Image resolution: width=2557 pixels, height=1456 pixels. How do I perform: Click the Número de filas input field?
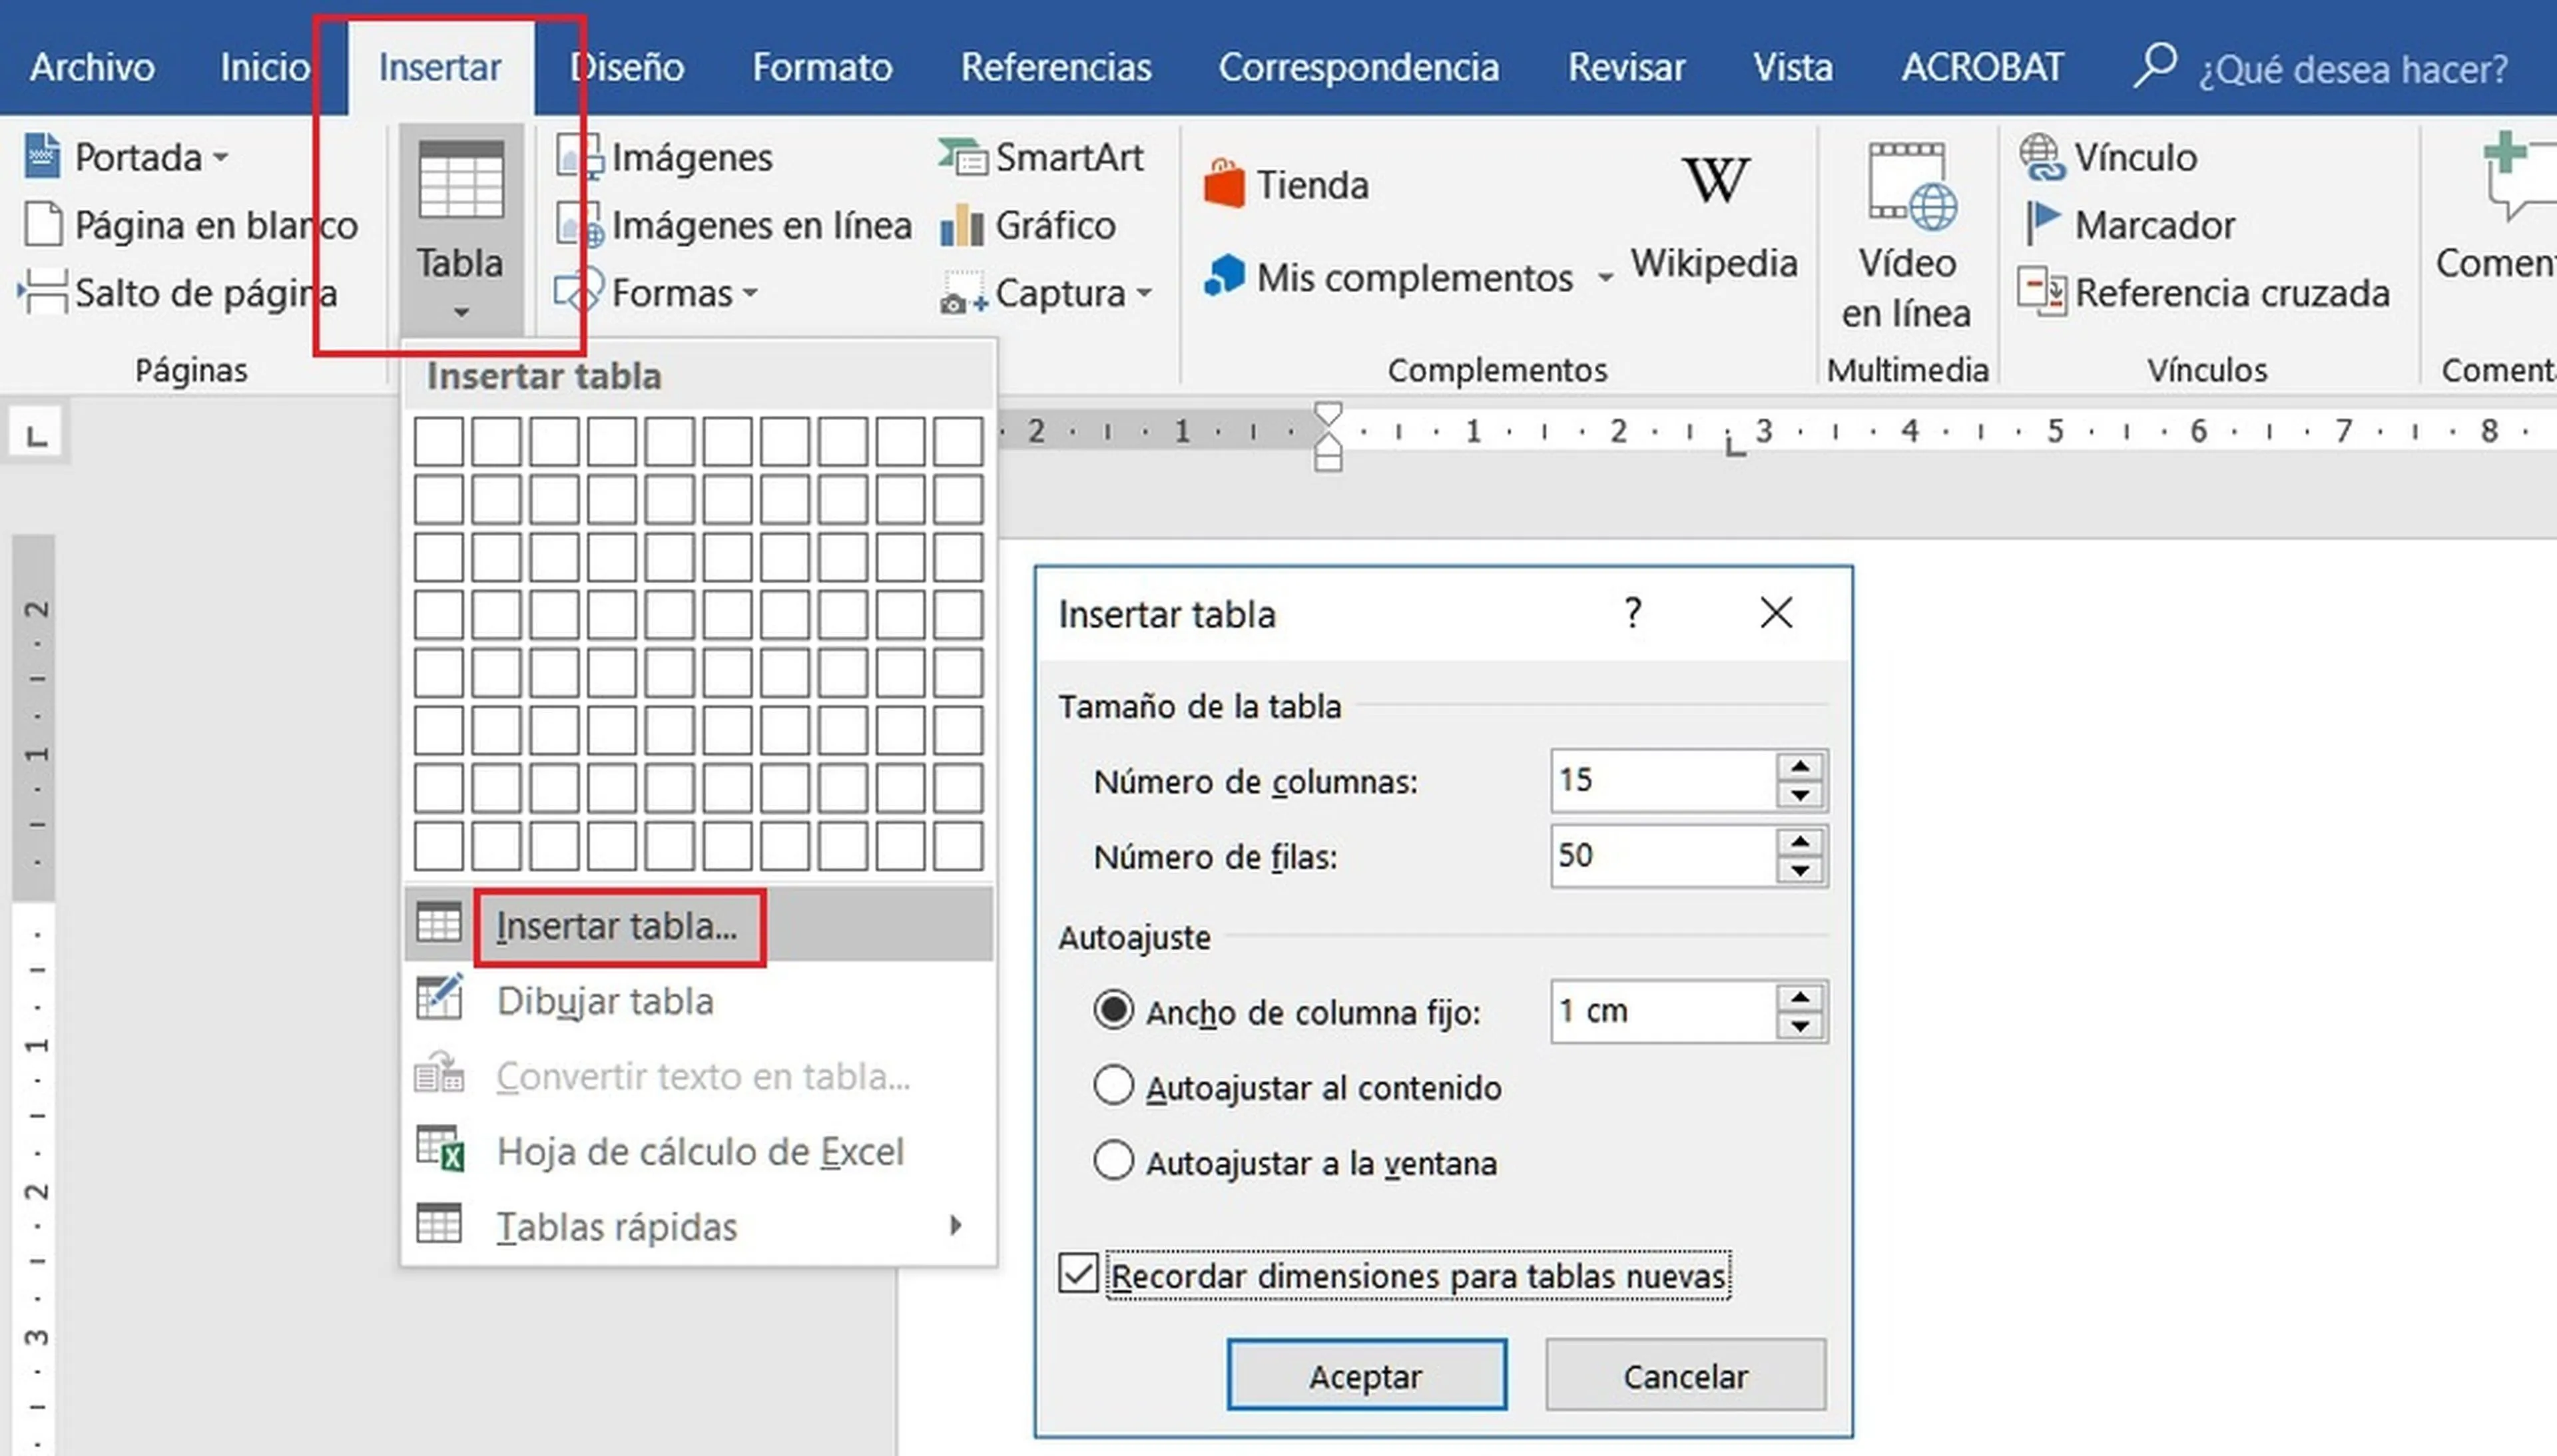click(1664, 856)
